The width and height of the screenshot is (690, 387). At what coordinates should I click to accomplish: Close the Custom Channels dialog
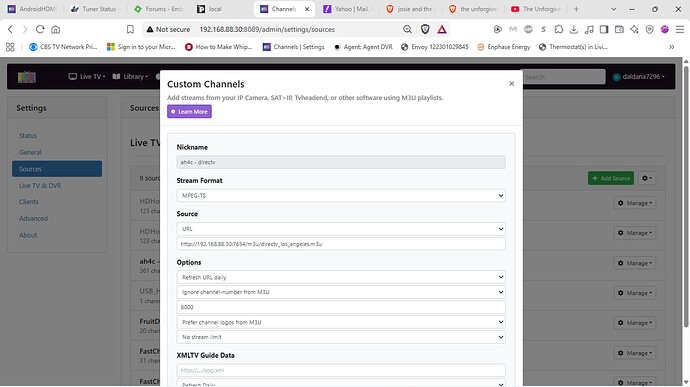coord(511,84)
